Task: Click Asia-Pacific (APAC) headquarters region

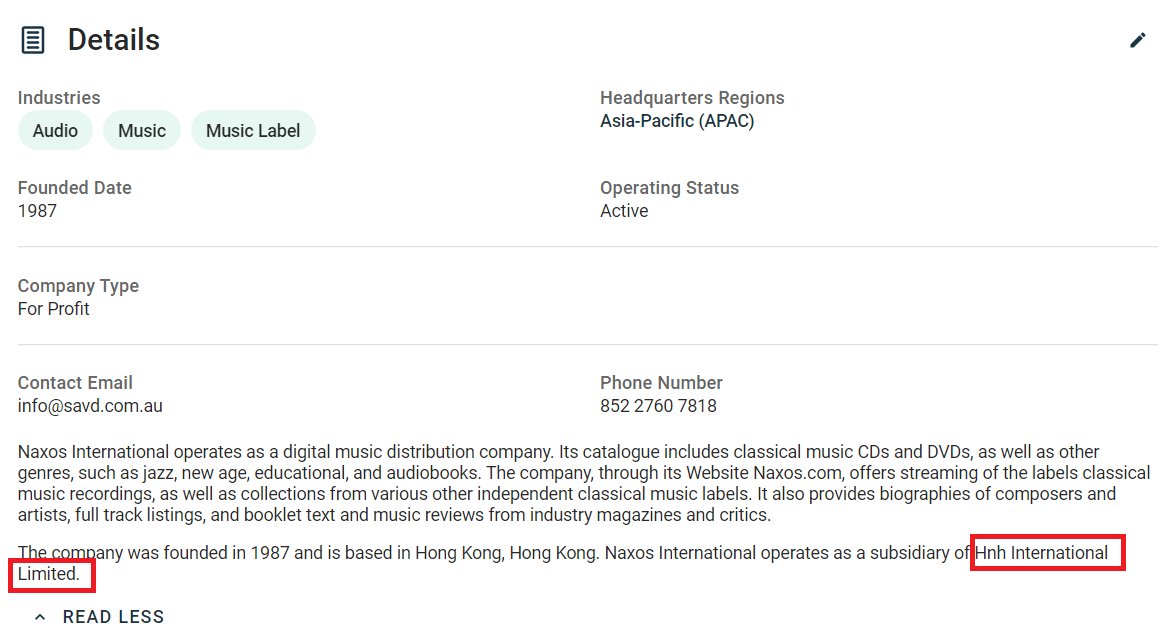Action: tap(677, 121)
